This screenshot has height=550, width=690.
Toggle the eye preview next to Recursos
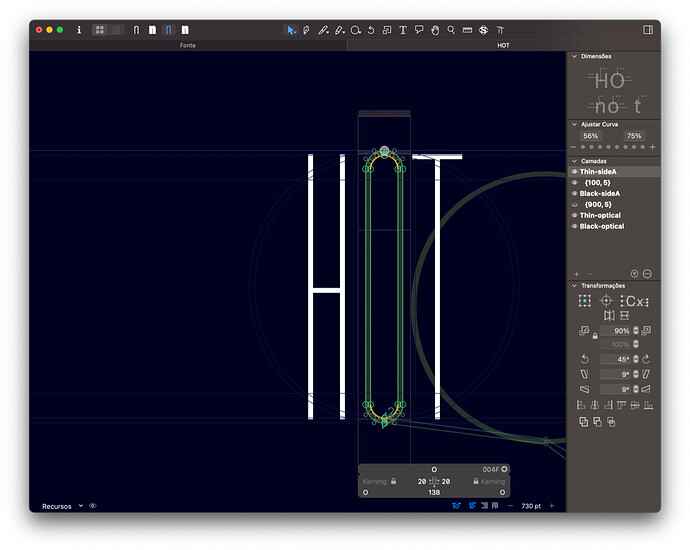click(92, 506)
